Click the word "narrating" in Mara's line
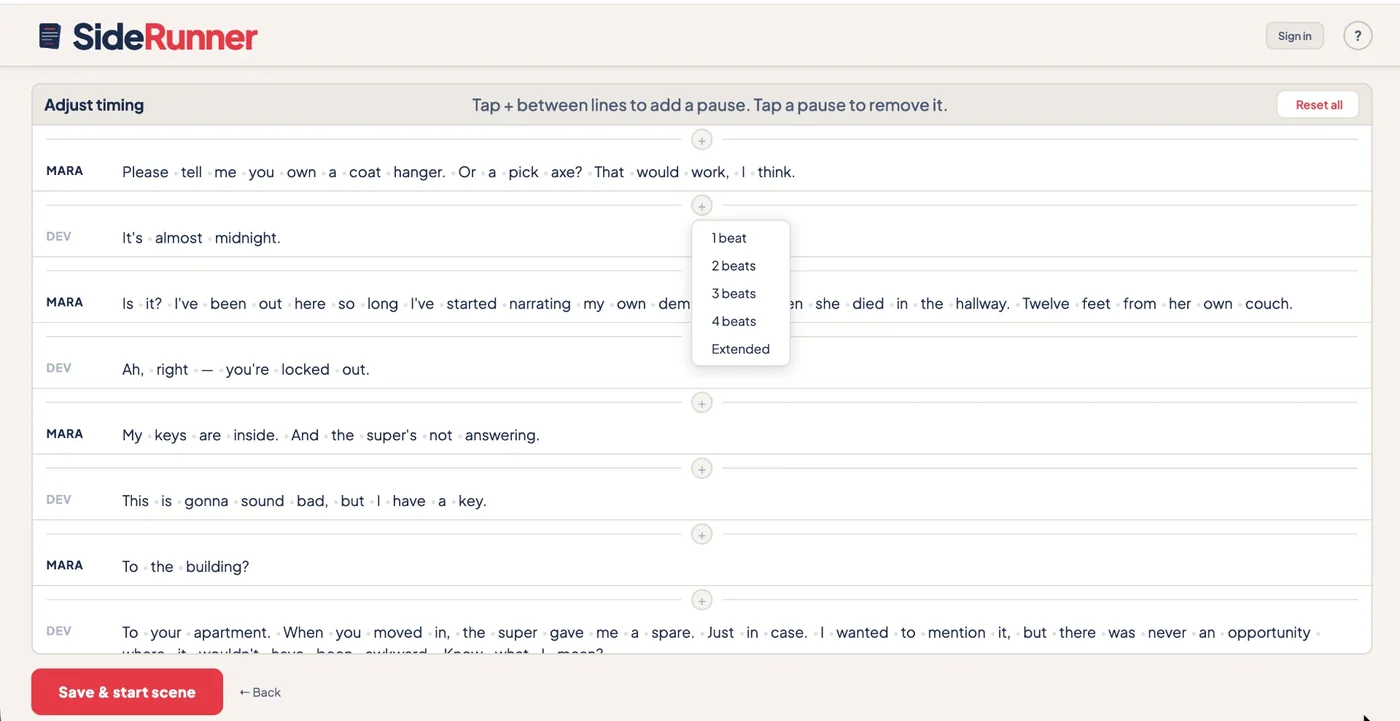The height and width of the screenshot is (721, 1400). click(x=540, y=304)
